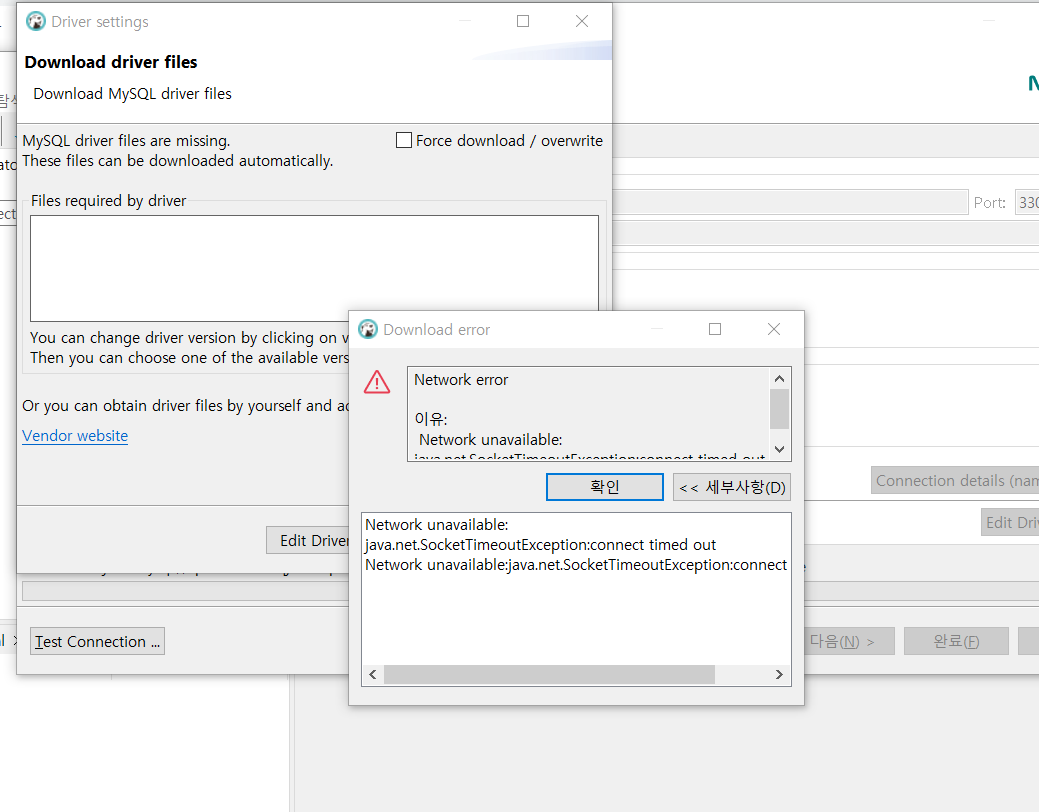The image size is (1039, 812).
Task: Click the Edit Driver button in background window
Action: (1010, 522)
